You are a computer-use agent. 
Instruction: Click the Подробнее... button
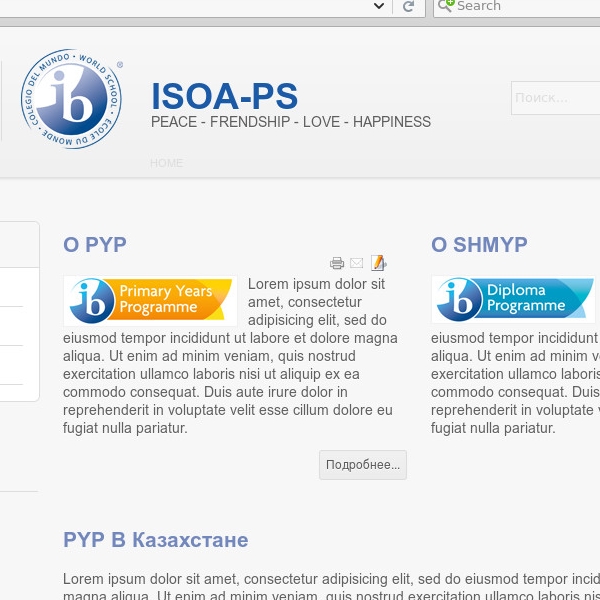click(363, 465)
